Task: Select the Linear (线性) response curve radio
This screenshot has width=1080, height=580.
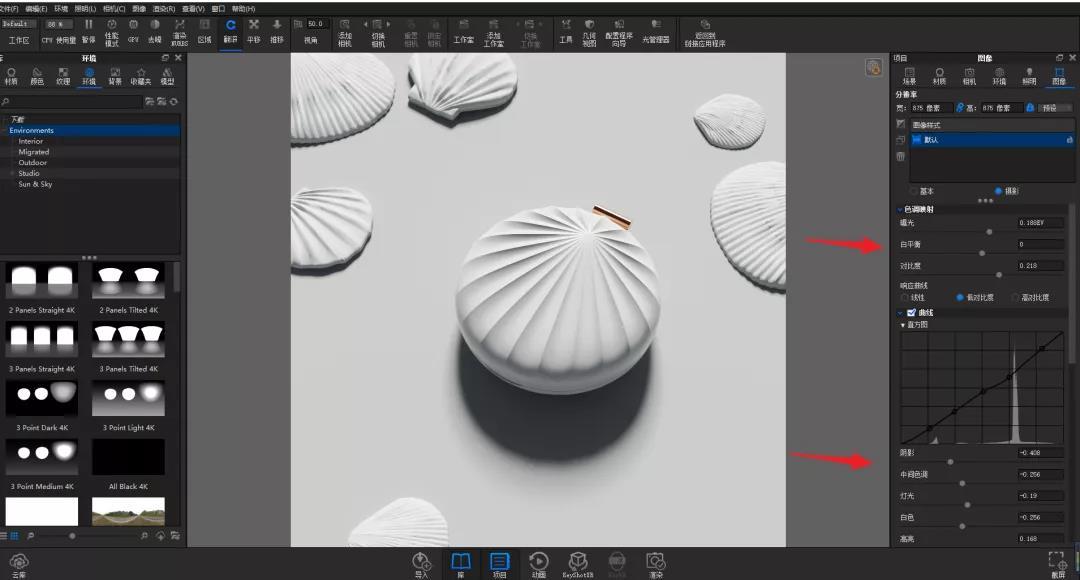Action: pyautogui.click(x=904, y=298)
